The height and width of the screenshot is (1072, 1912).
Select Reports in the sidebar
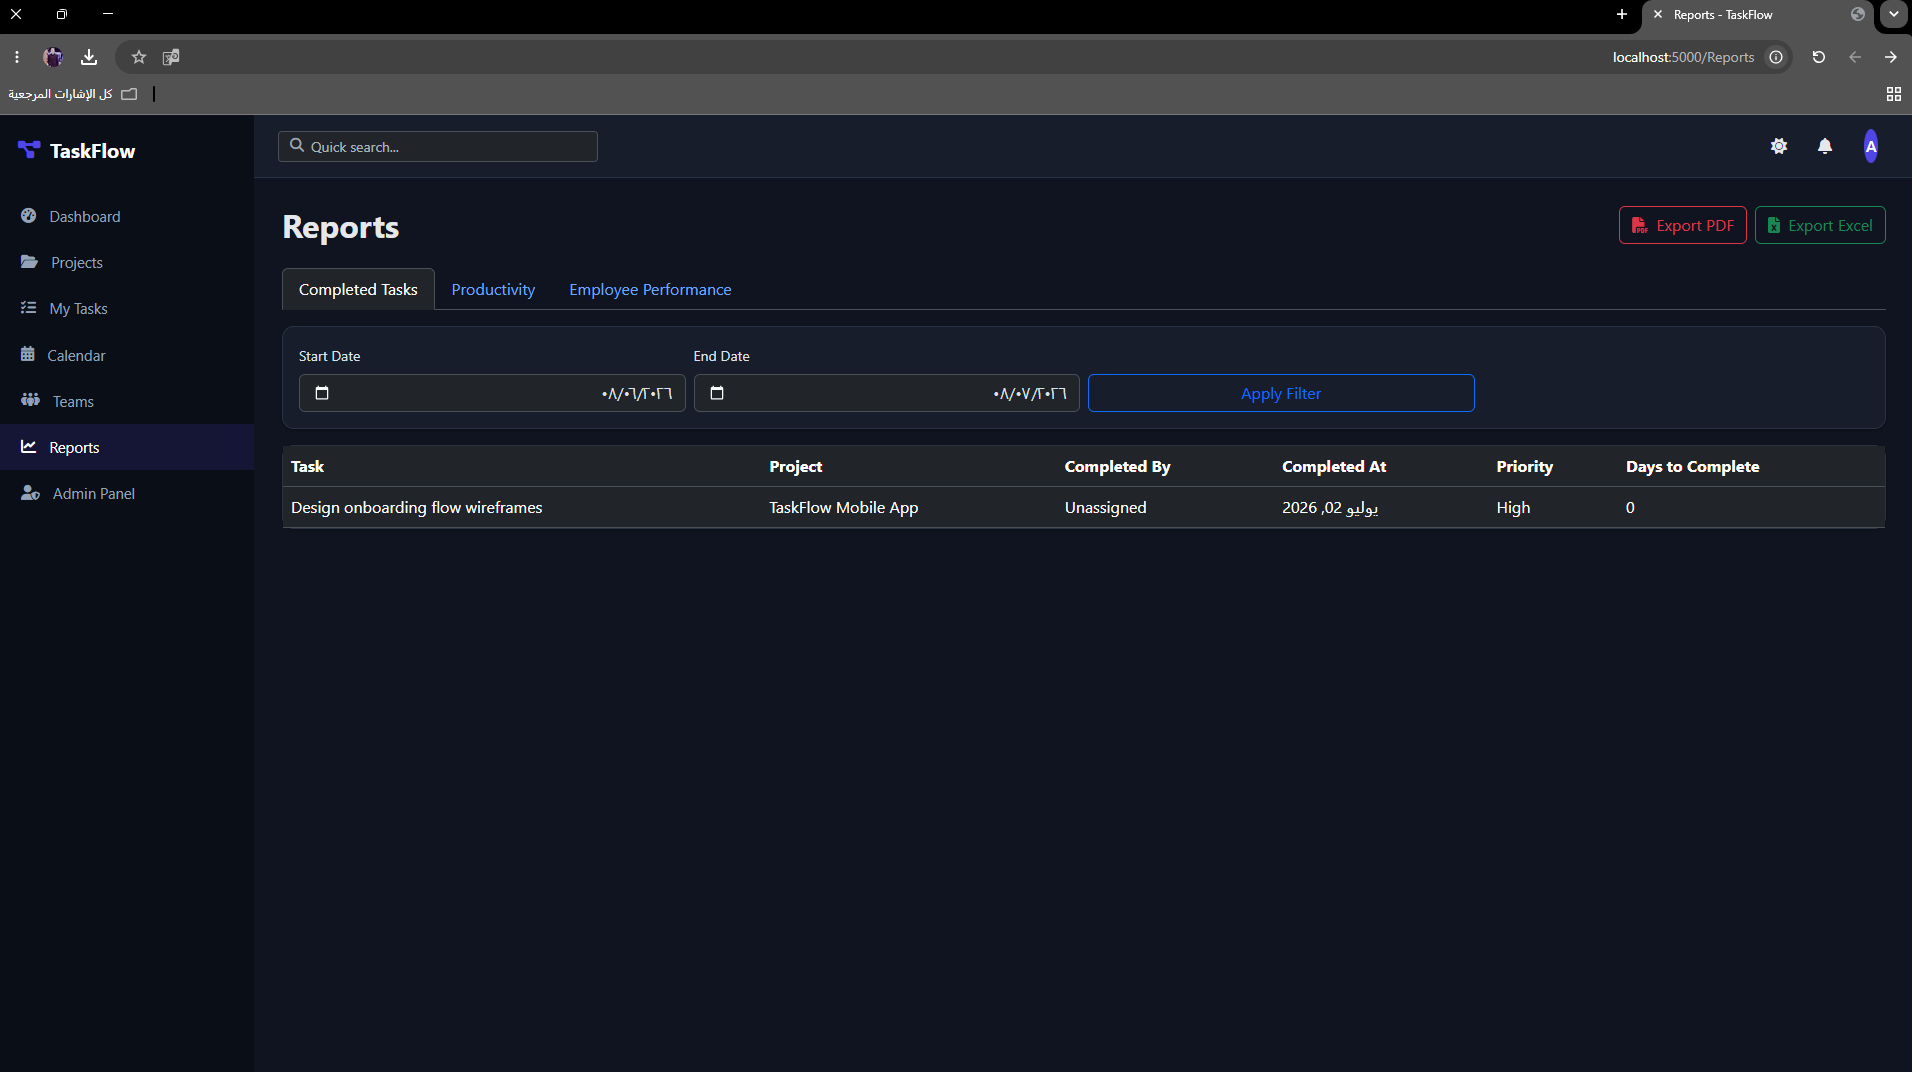tap(127, 447)
